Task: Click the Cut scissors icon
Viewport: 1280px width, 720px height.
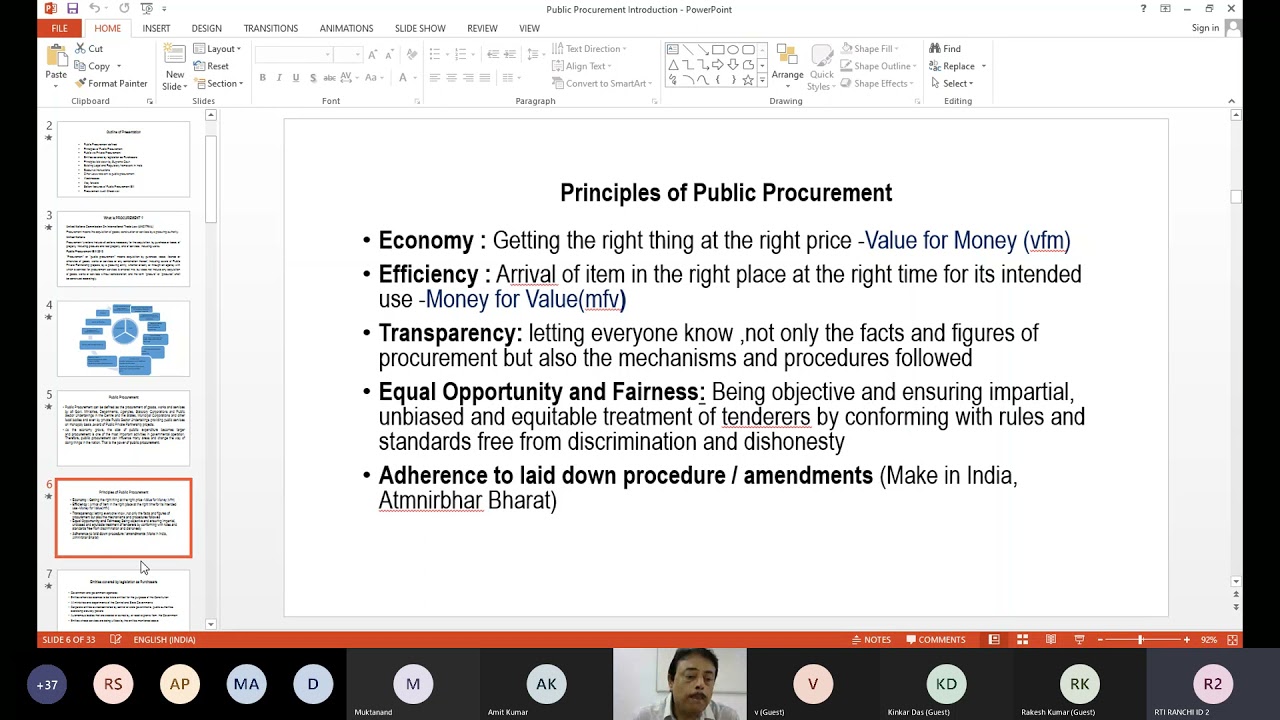Action: [x=79, y=48]
